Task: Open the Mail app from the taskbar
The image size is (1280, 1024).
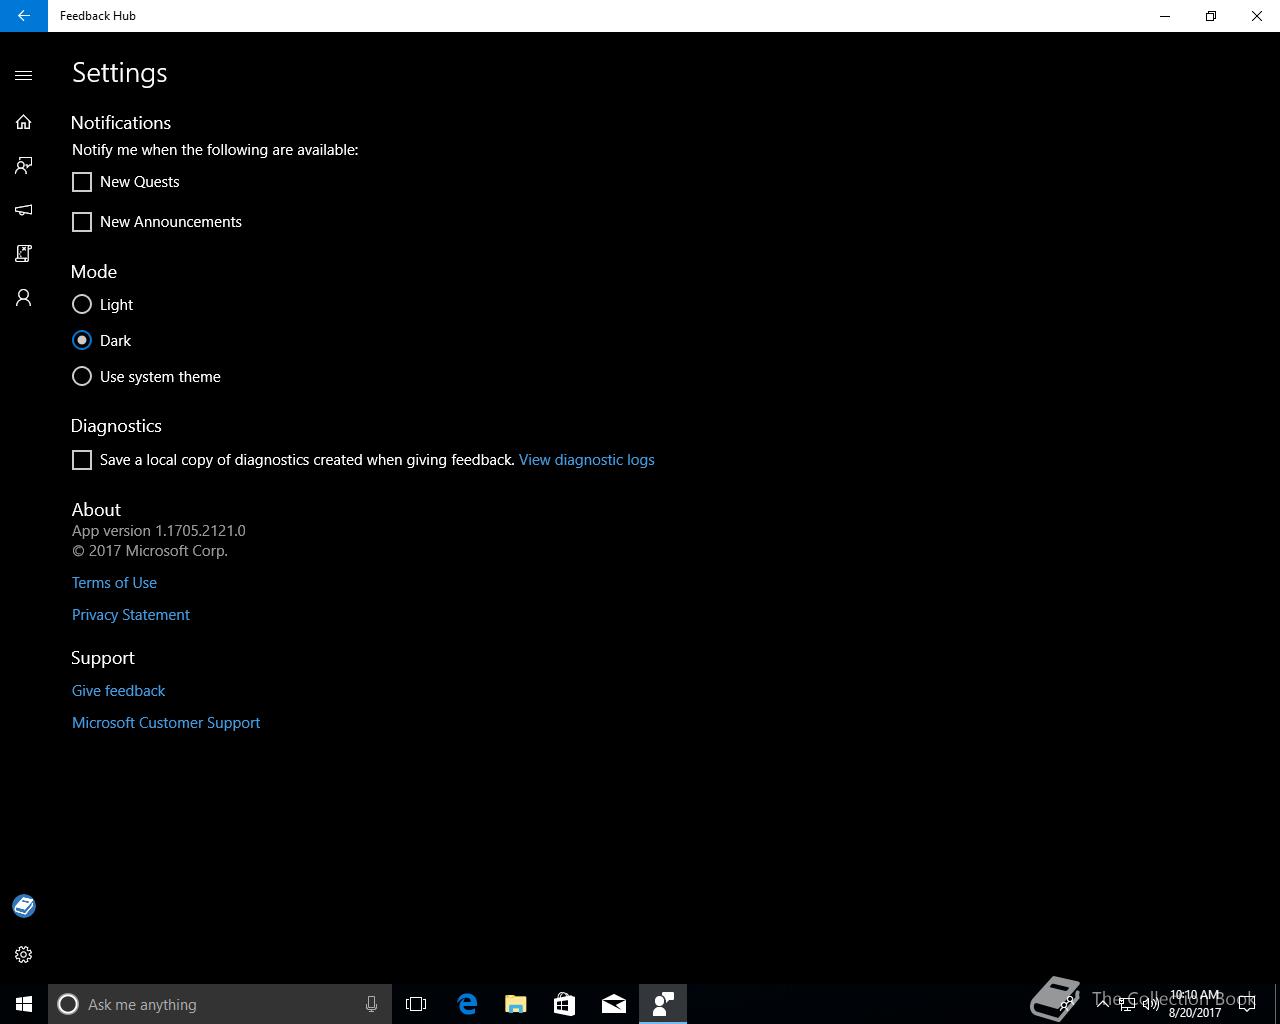Action: 614,1004
